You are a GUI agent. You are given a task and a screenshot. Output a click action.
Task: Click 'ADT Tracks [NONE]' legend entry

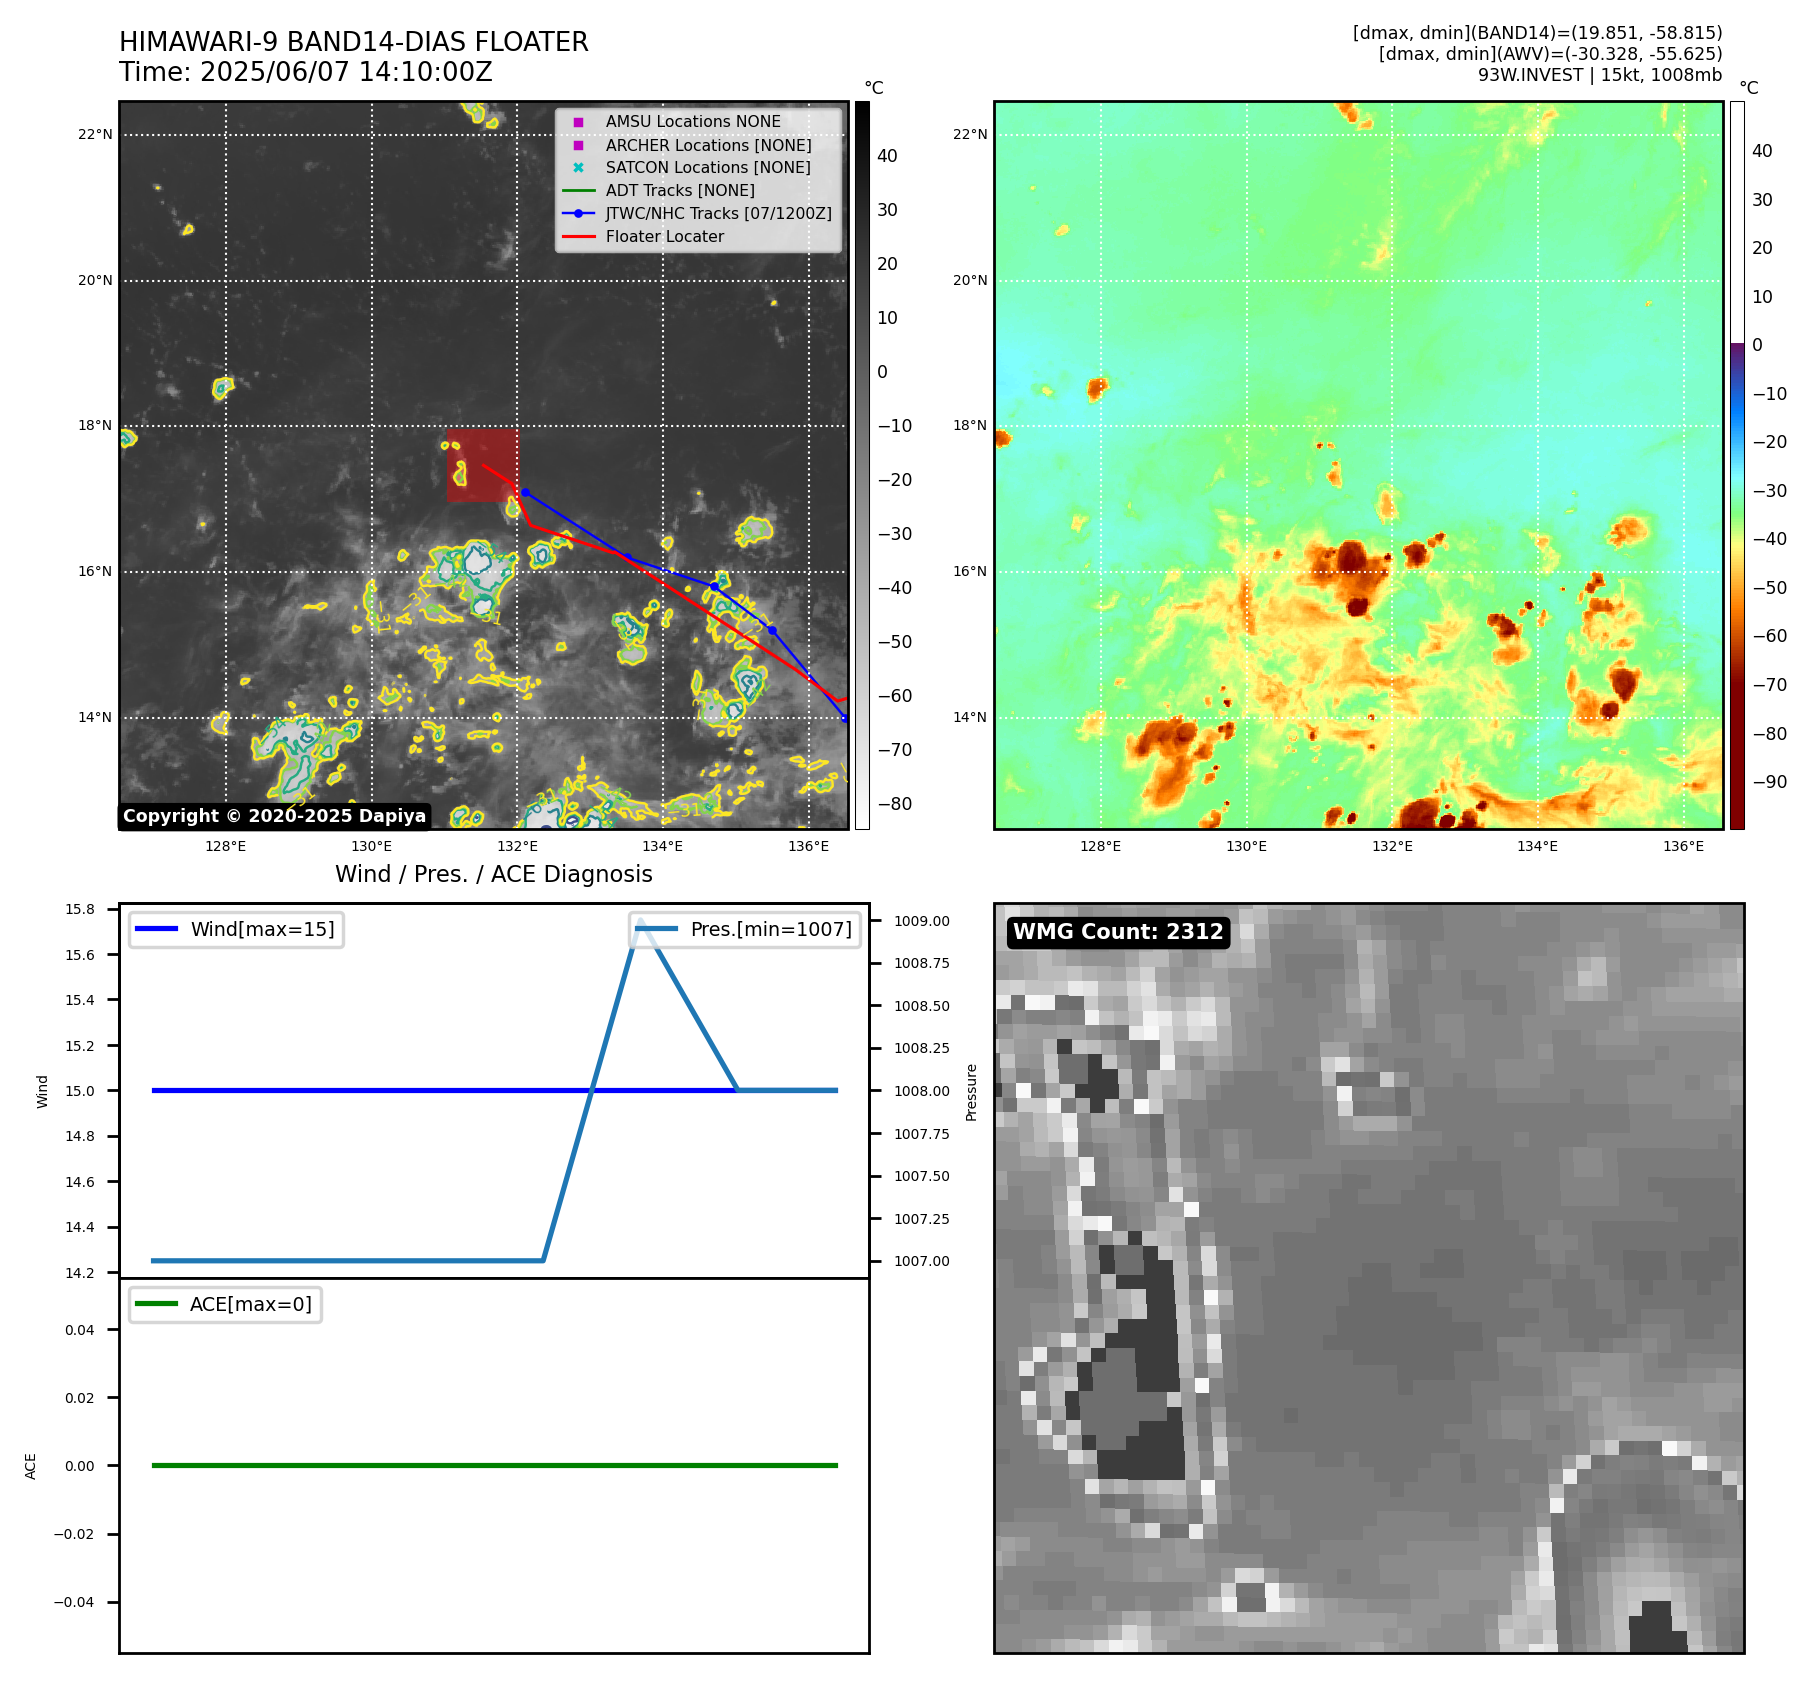tap(680, 191)
